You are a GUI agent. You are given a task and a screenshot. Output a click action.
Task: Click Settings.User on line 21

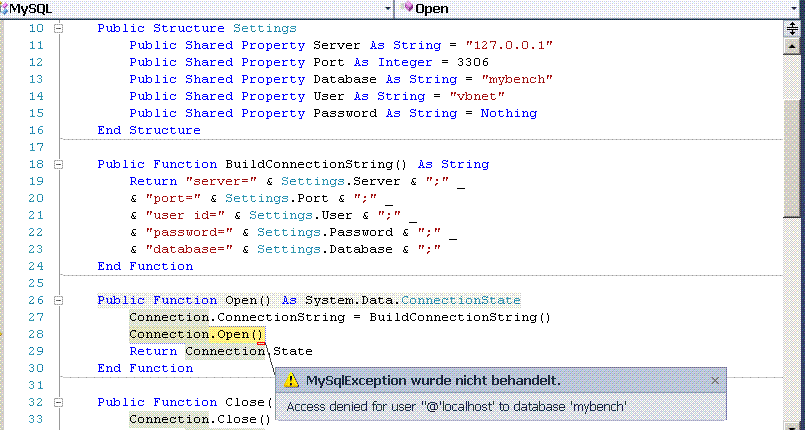300,215
